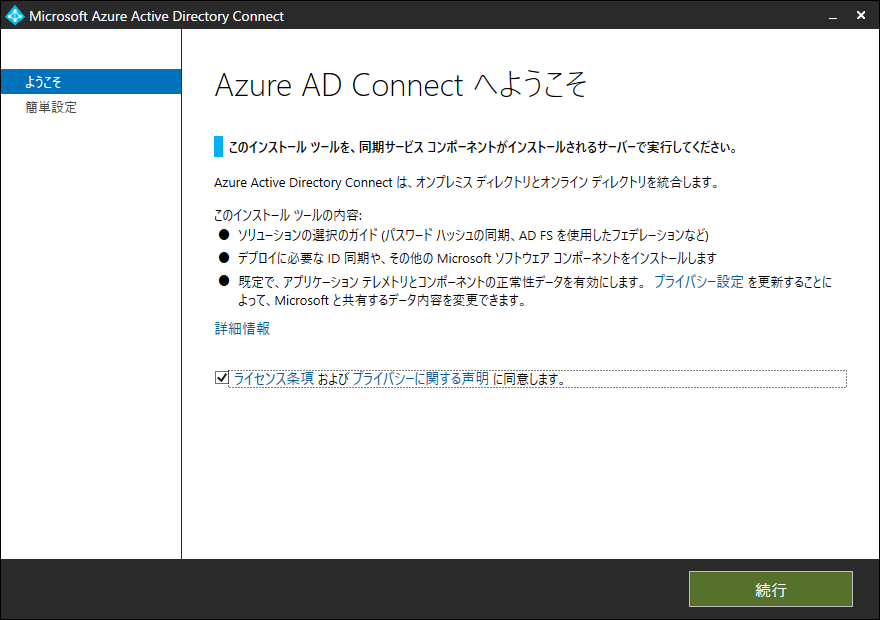Close the Azure AD Connect window
Image resolution: width=880 pixels, height=620 pixels.
[861, 16]
